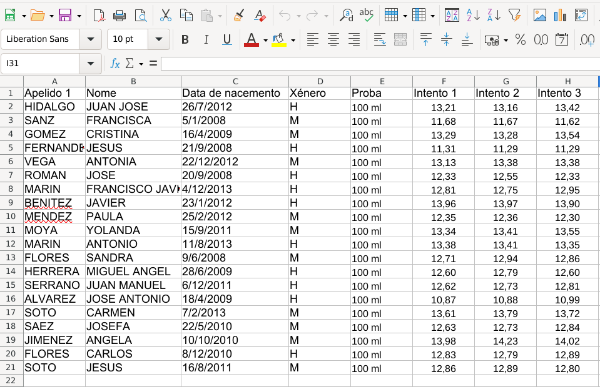Align text to the left
This screenshot has width=600, height=387.
(x=313, y=39)
